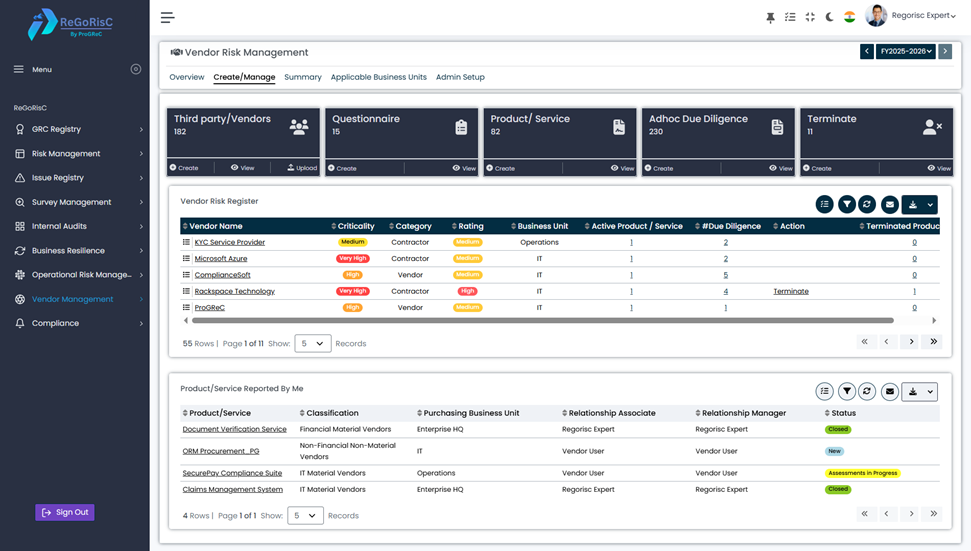This screenshot has height=551, width=971.
Task: Refresh the Vendor Risk Register table
Action: coord(867,204)
